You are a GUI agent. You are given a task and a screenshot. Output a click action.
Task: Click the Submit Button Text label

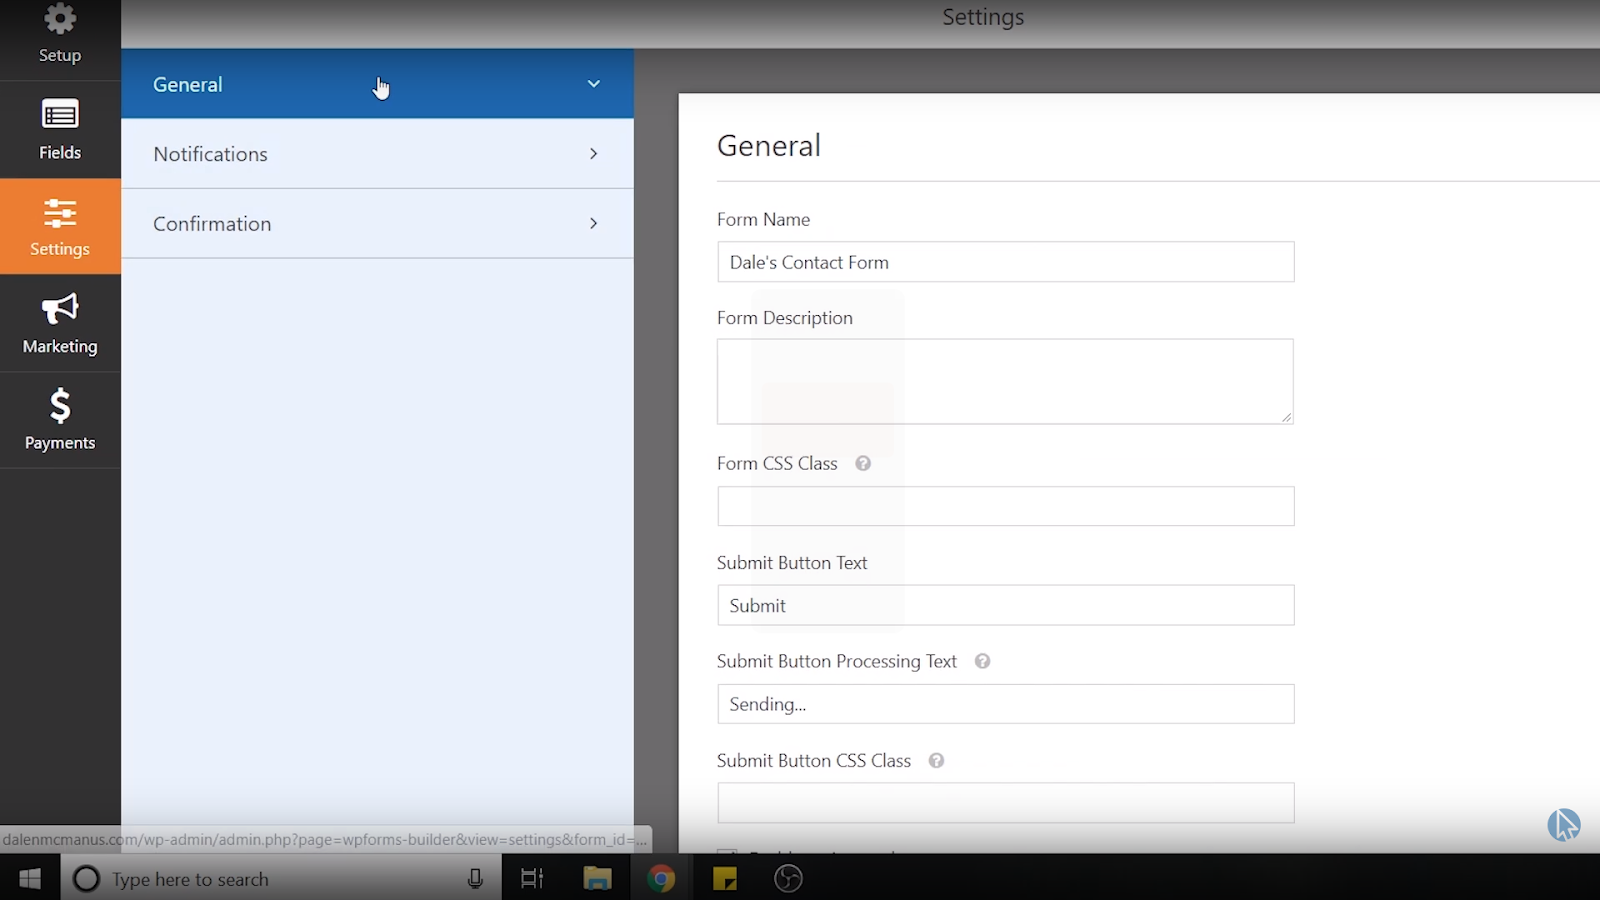tap(792, 563)
